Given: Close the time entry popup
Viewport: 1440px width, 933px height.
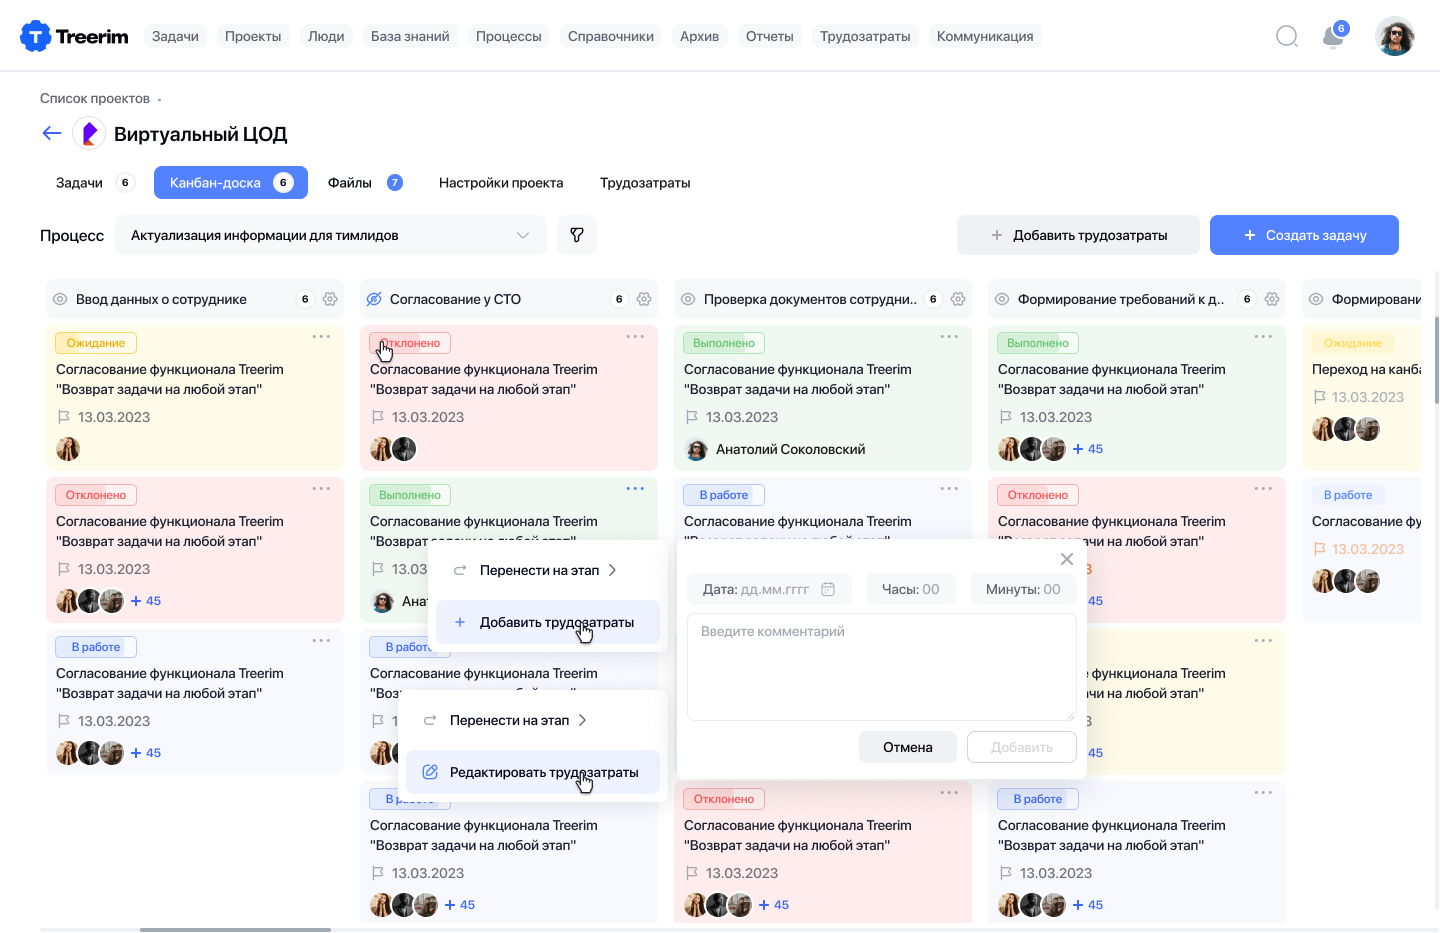Looking at the screenshot, I should [x=1066, y=559].
